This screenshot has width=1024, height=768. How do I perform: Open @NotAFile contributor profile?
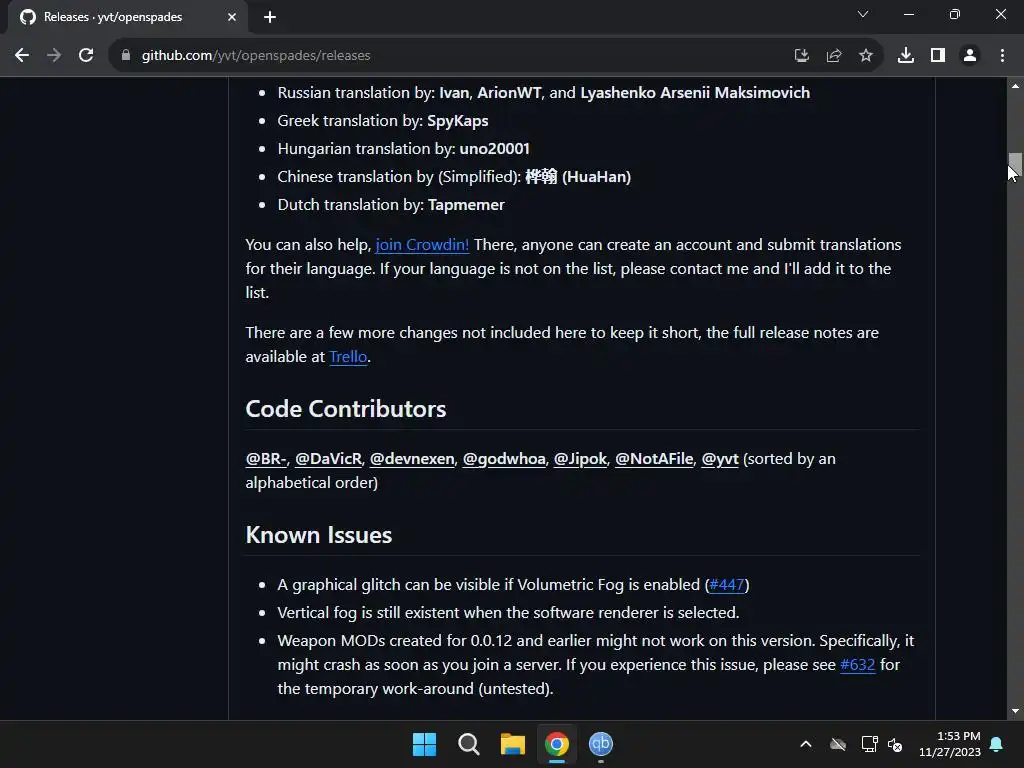654,459
